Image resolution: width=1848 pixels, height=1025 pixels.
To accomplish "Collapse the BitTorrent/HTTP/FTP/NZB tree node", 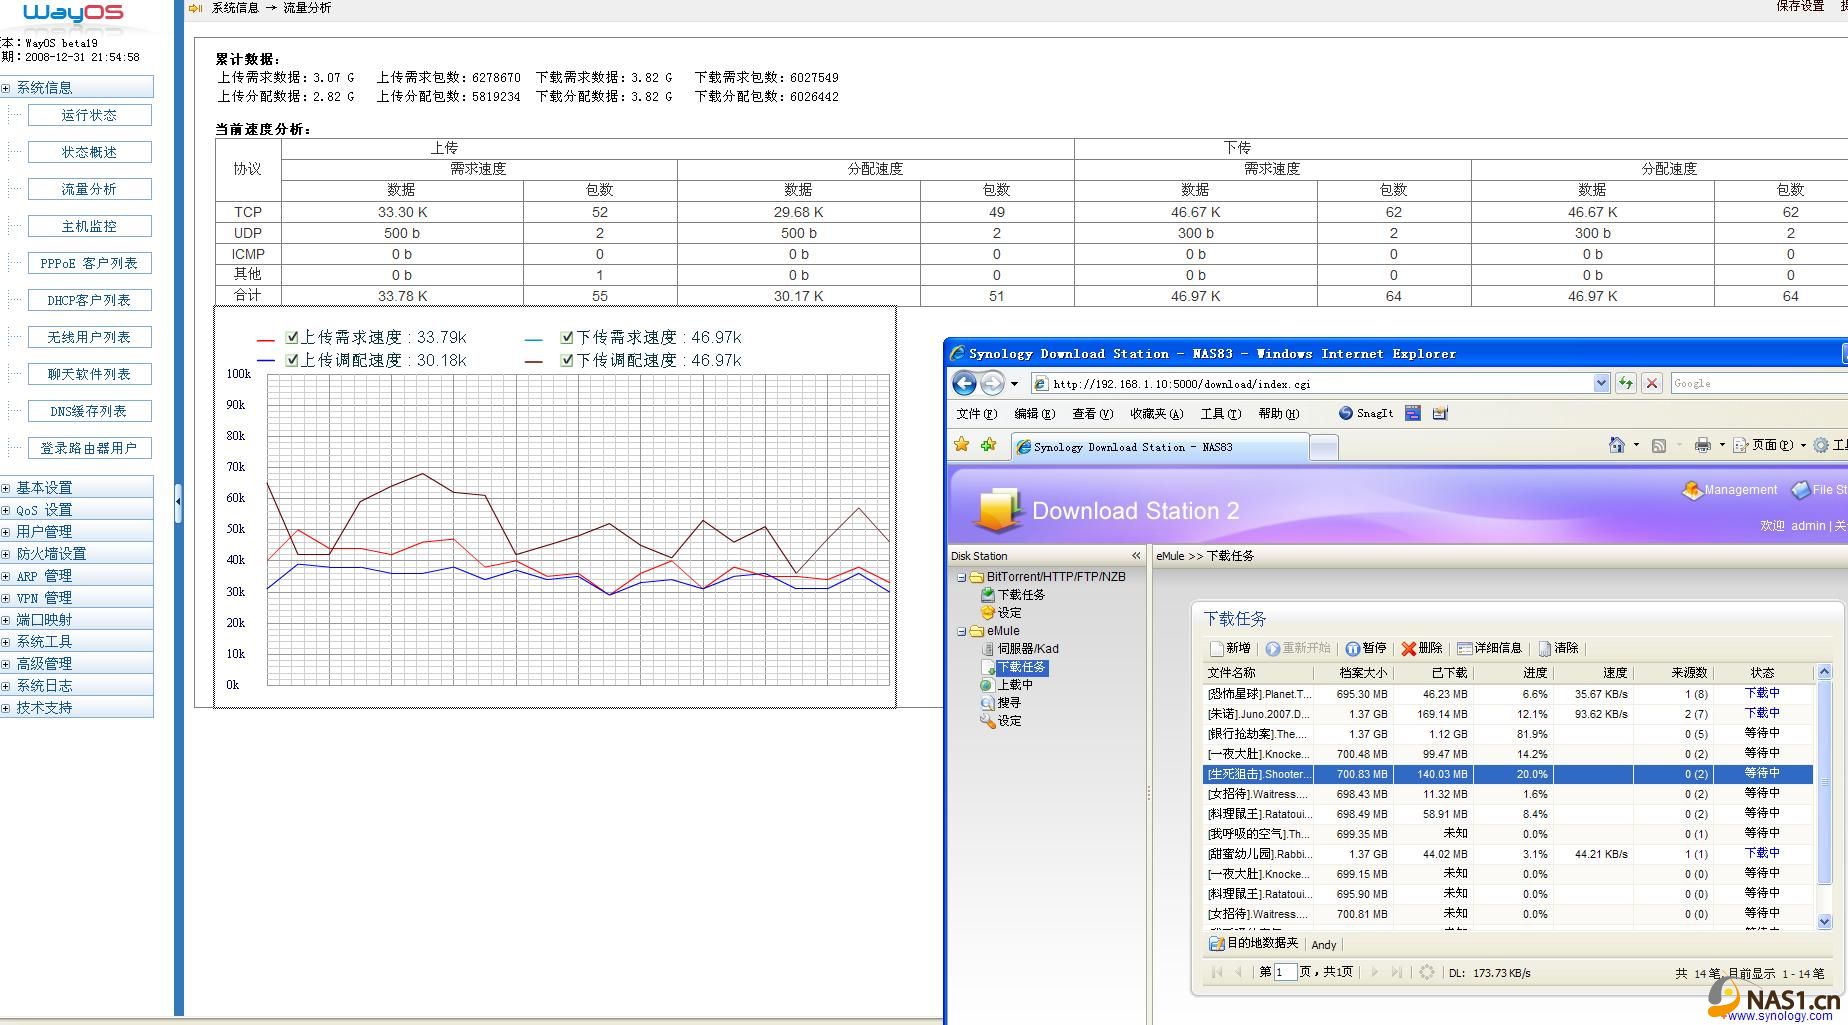I will pyautogui.click(x=961, y=577).
